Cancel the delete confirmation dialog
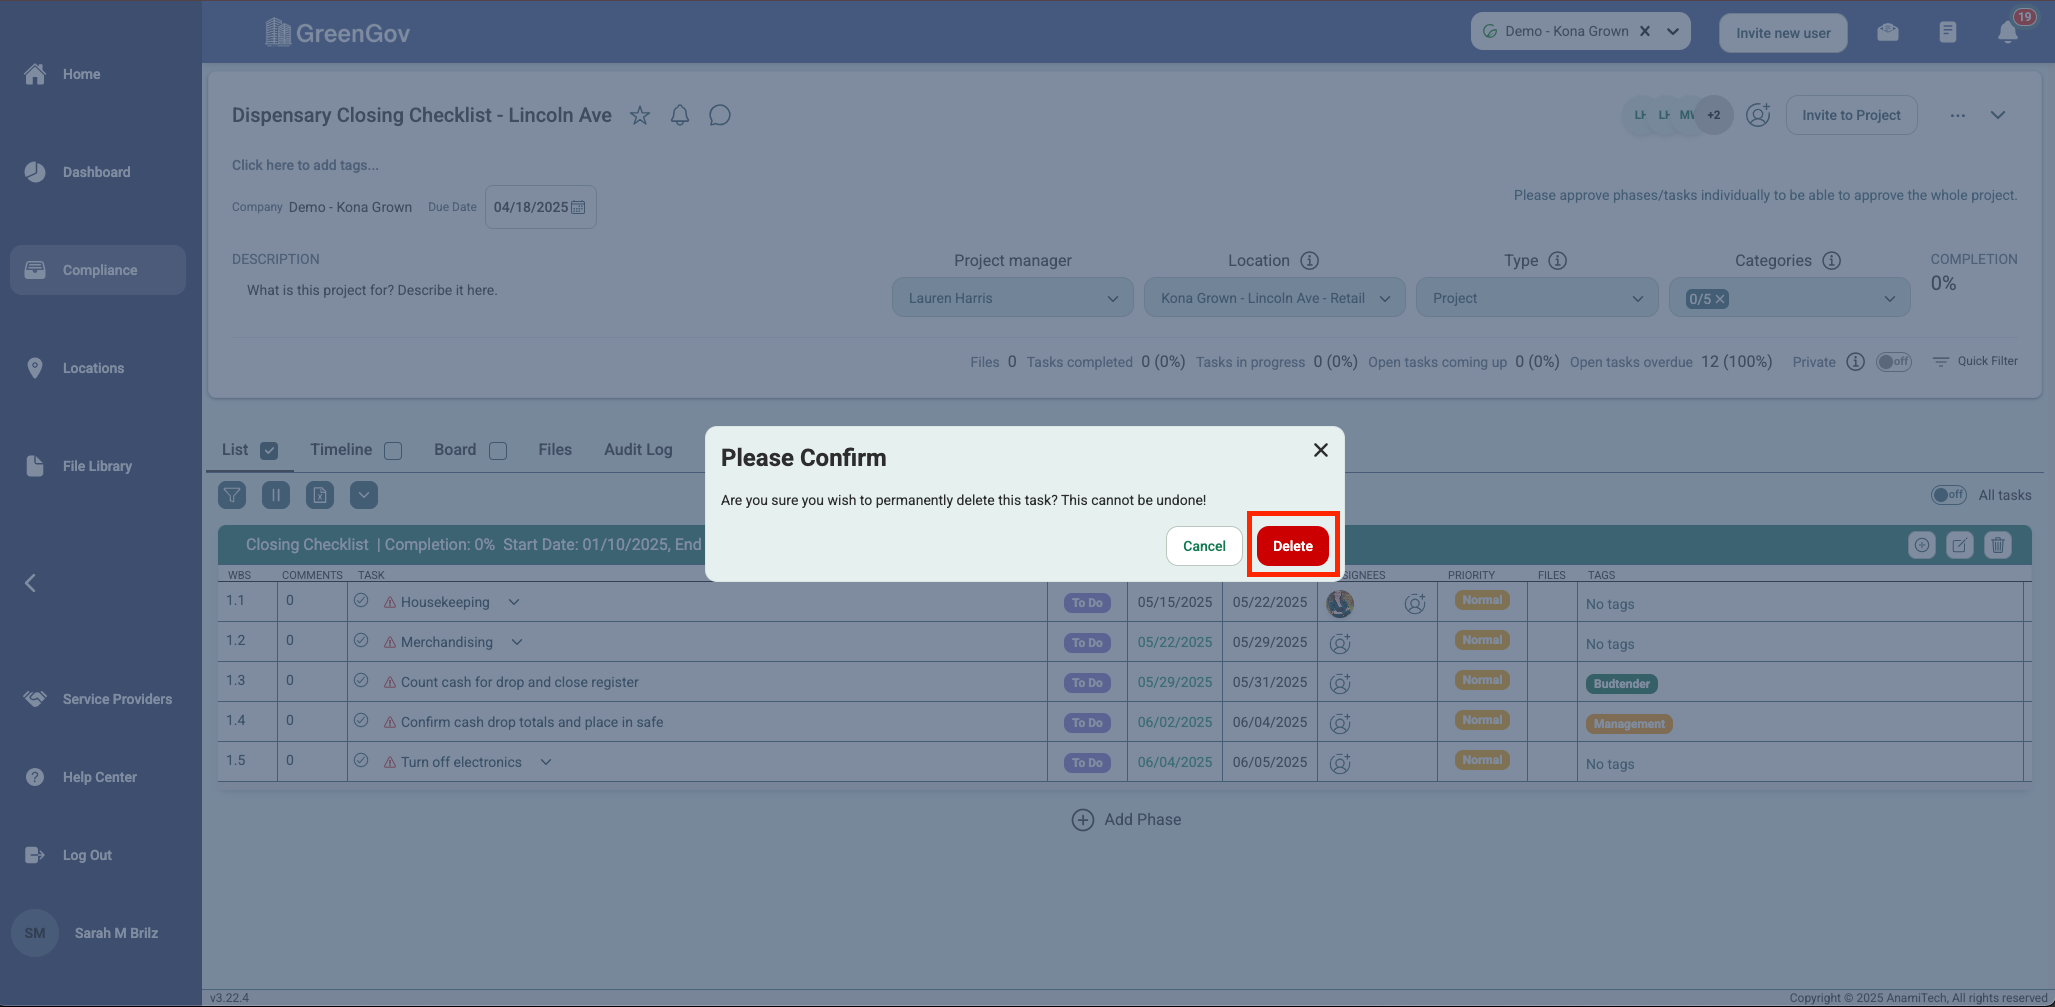This screenshot has height=1007, width=2055. click(x=1204, y=546)
